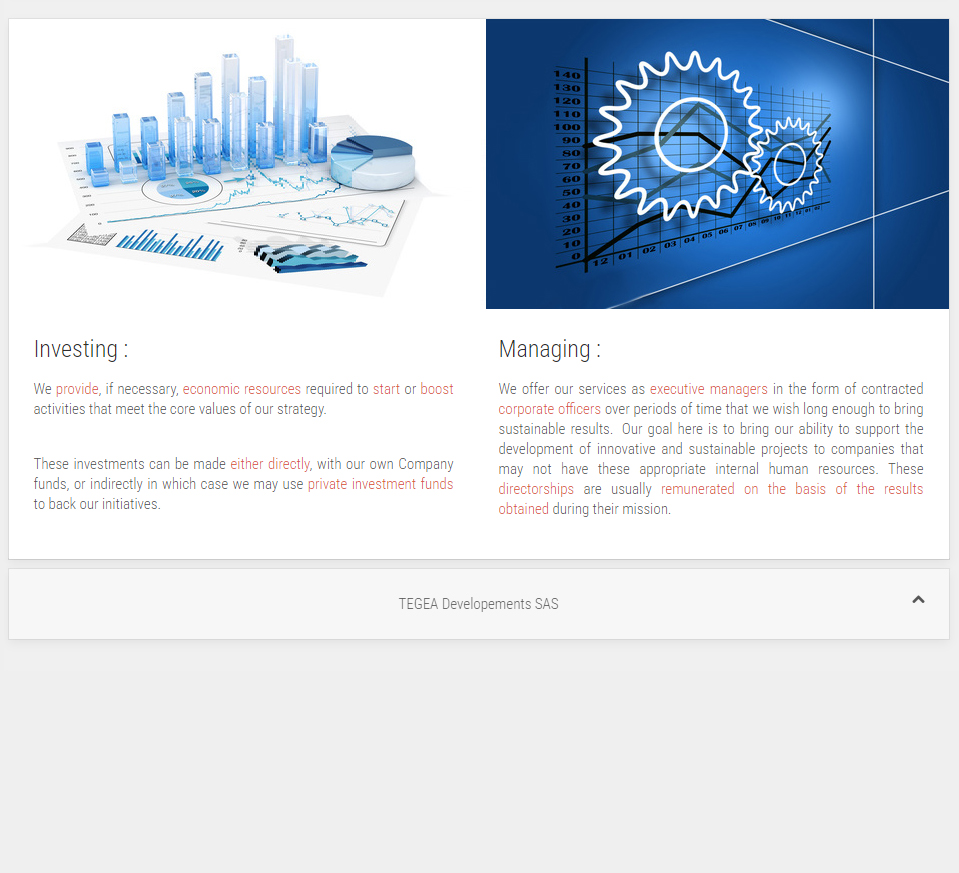Click the "economic resources" highlighted text
Viewport: 959px width, 873px height.
click(x=241, y=389)
